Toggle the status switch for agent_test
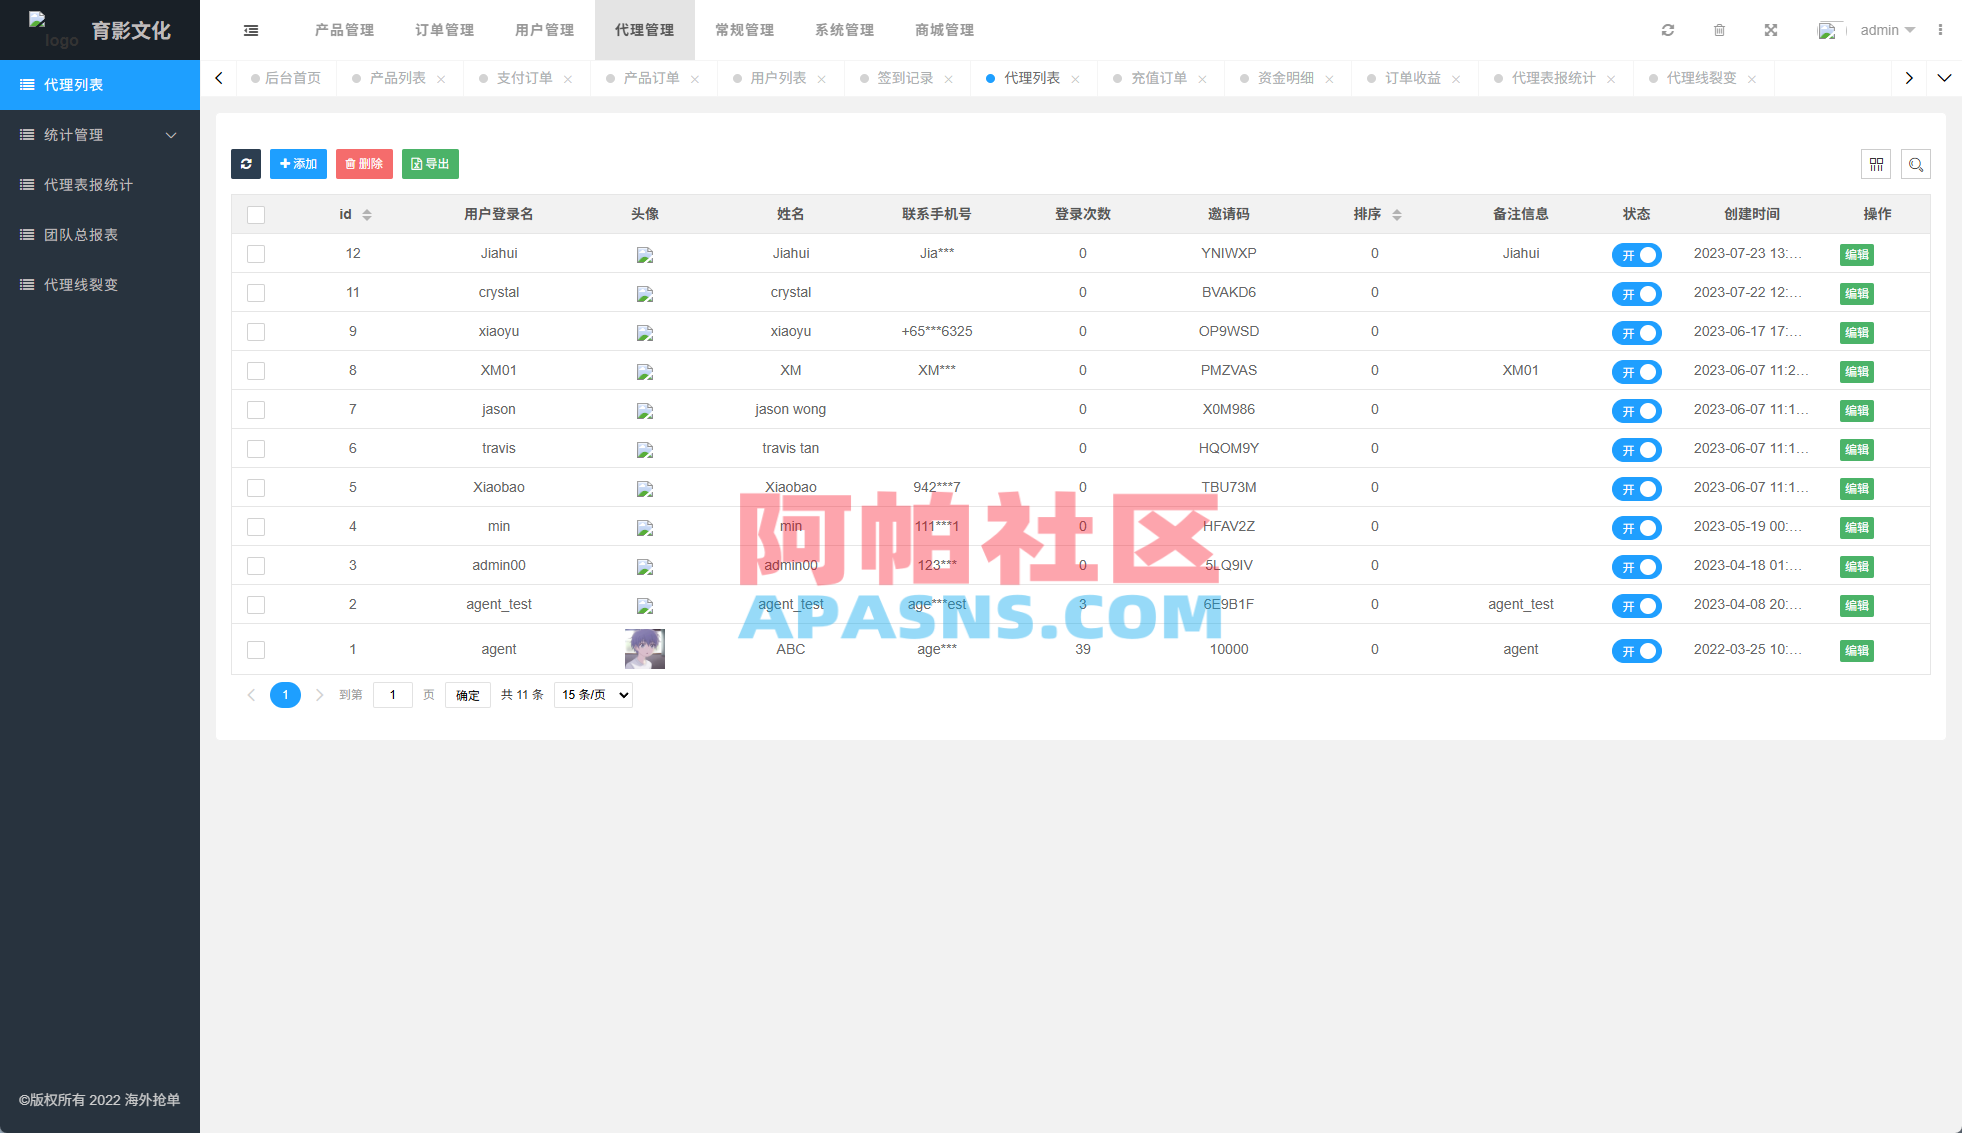Viewport: 1962px width, 1133px height. coord(1636,605)
